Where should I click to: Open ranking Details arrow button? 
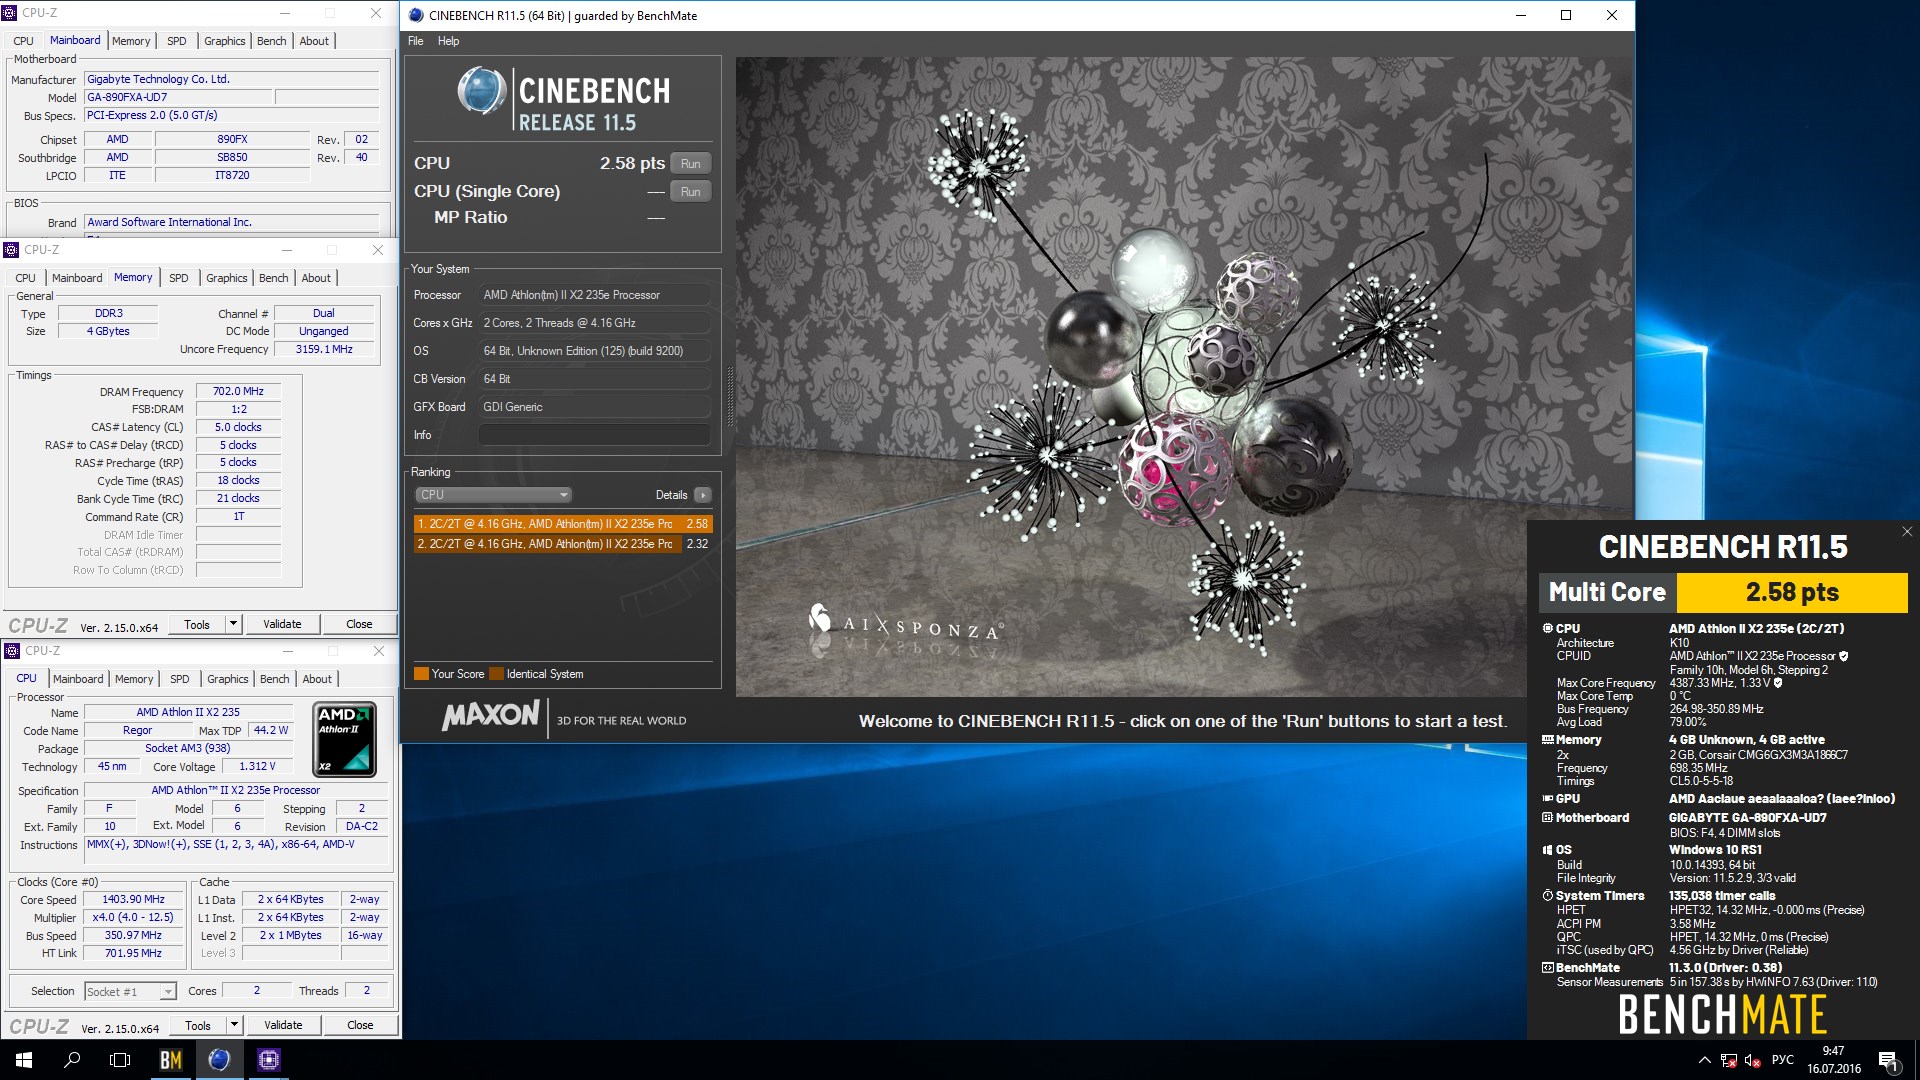[x=703, y=495]
